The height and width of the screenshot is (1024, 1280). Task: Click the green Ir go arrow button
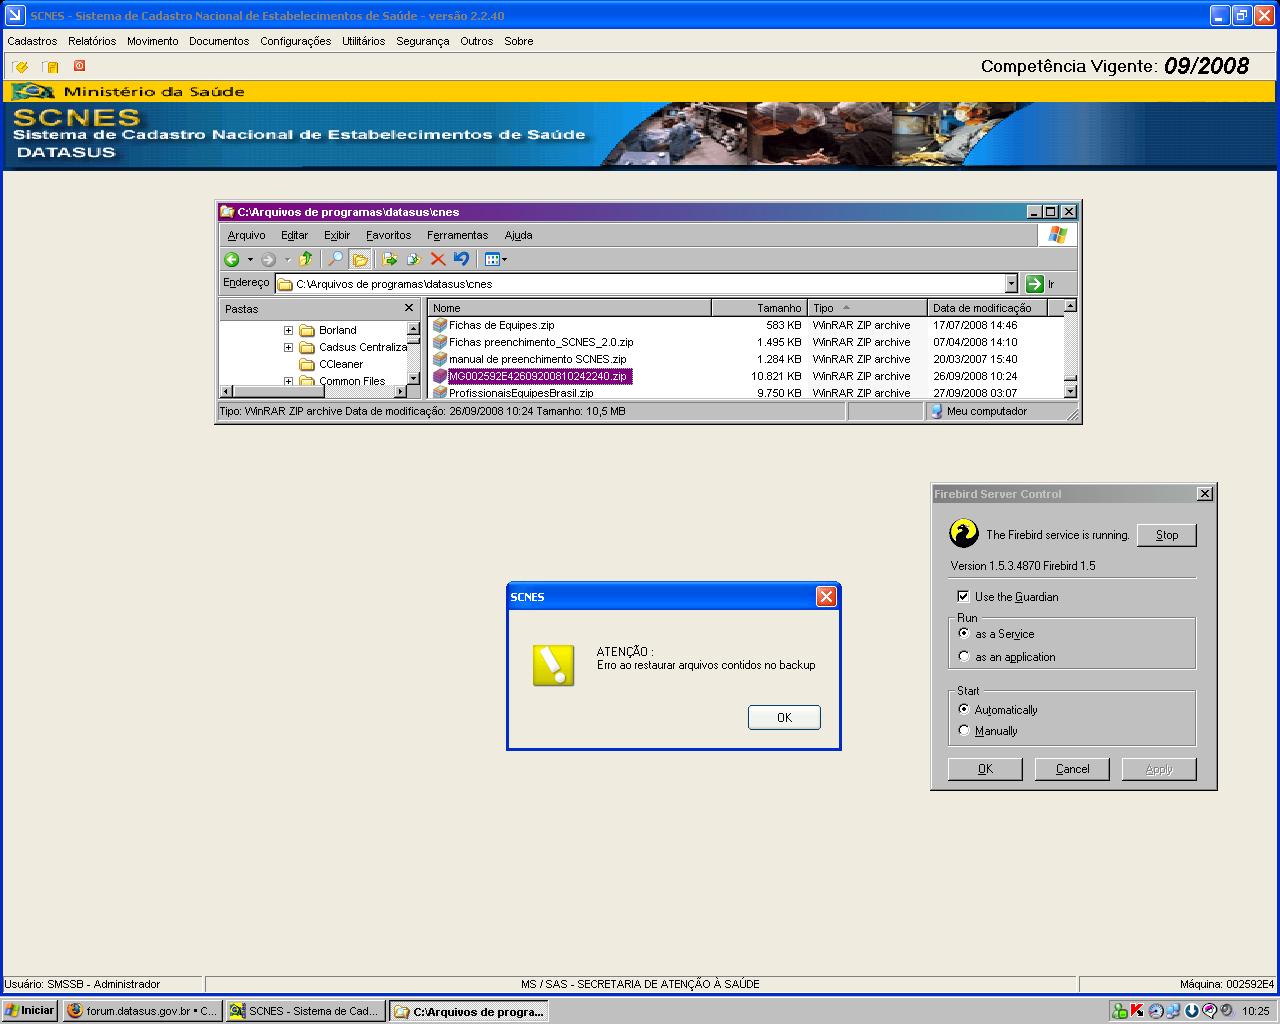1035,284
